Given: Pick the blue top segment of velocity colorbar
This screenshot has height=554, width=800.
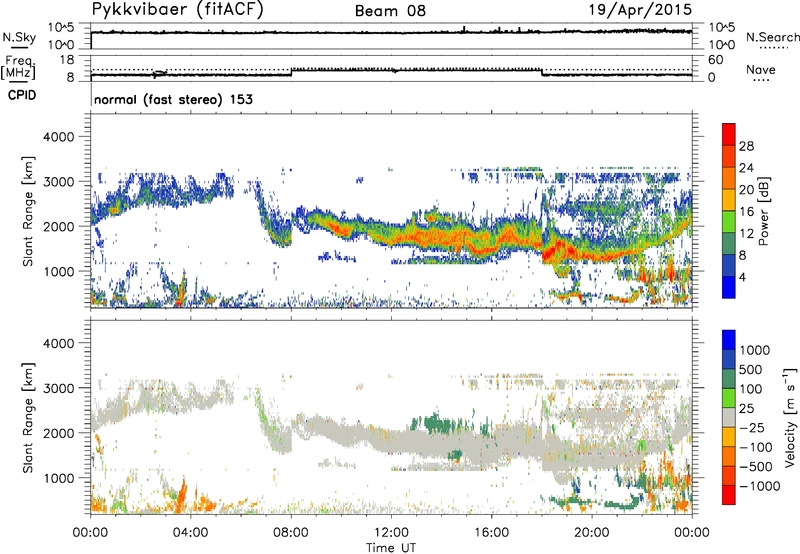Looking at the screenshot, I should point(729,340).
